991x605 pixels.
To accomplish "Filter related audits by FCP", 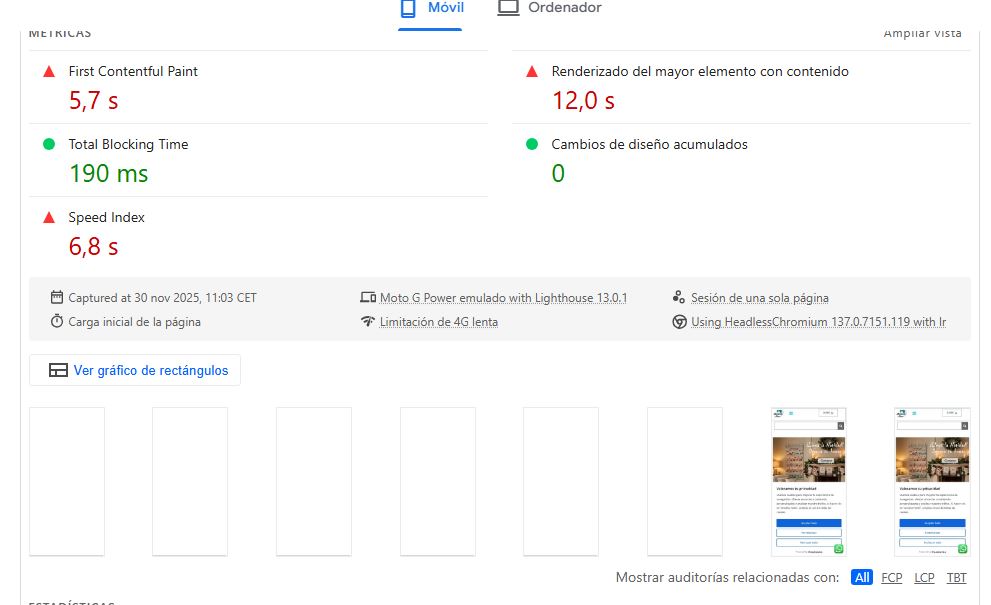I will click(x=891, y=578).
